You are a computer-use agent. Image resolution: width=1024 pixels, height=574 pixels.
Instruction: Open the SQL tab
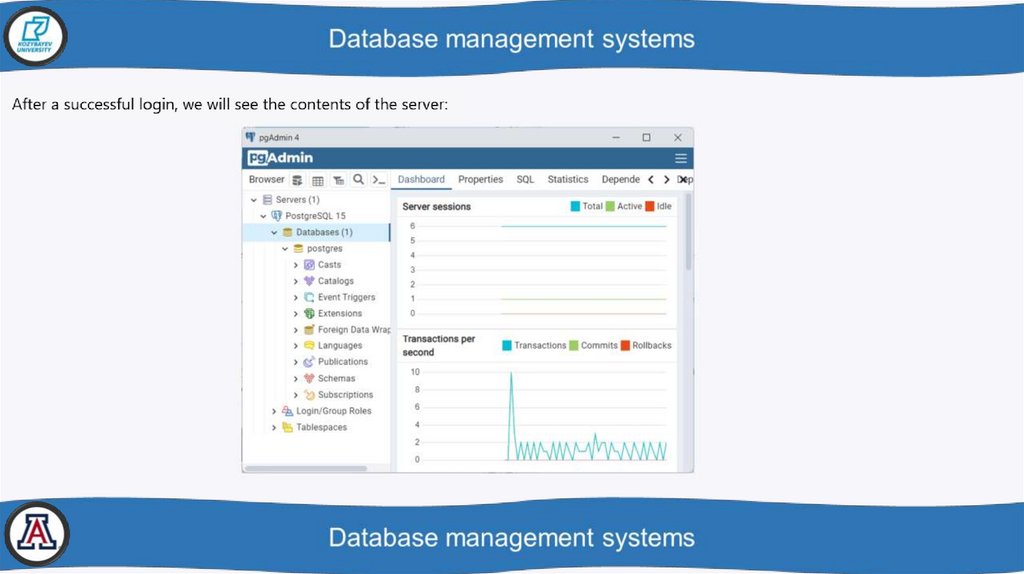pos(525,180)
